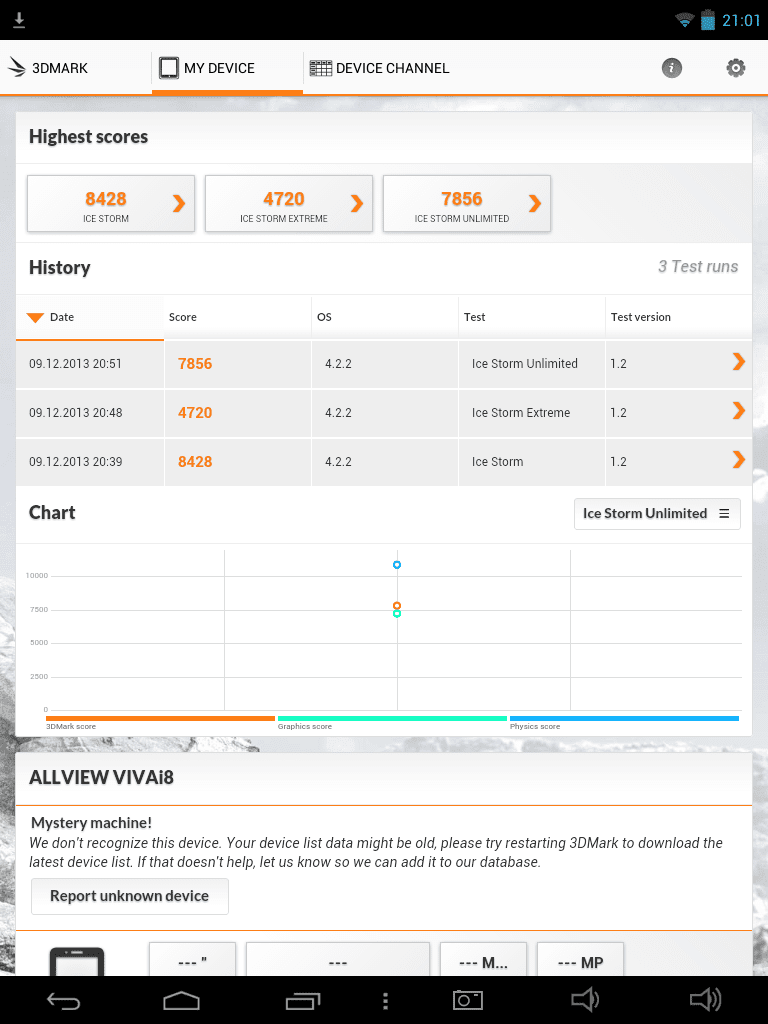The image size is (768, 1024).
Task: Switch to the 3DMARK tab
Action: (x=50, y=68)
